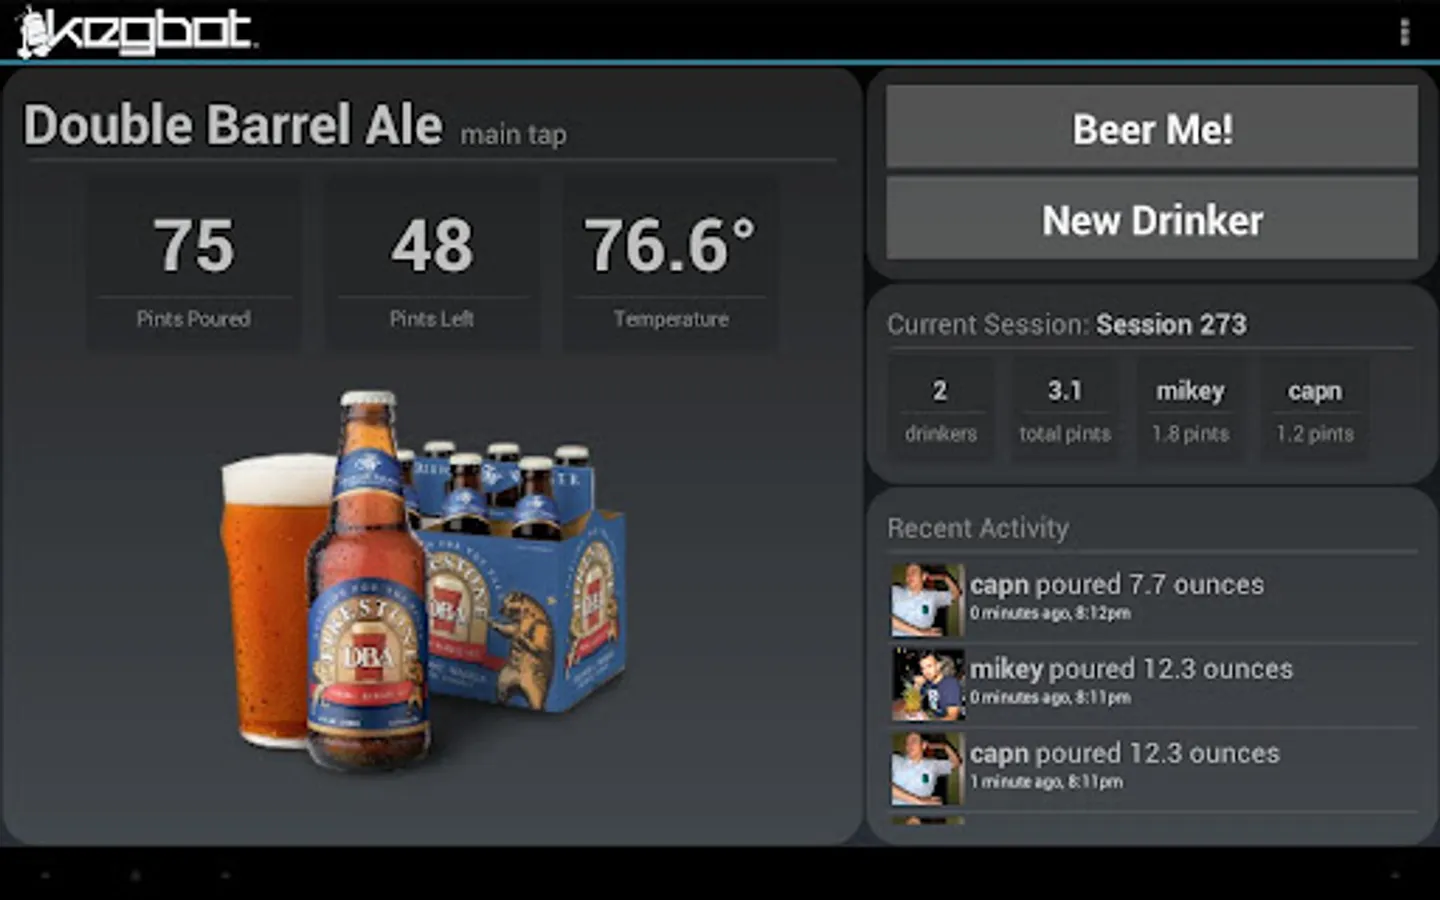Image resolution: width=1440 pixels, height=900 pixels.
Task: Select the 2 drinkers session tile
Action: [940, 410]
